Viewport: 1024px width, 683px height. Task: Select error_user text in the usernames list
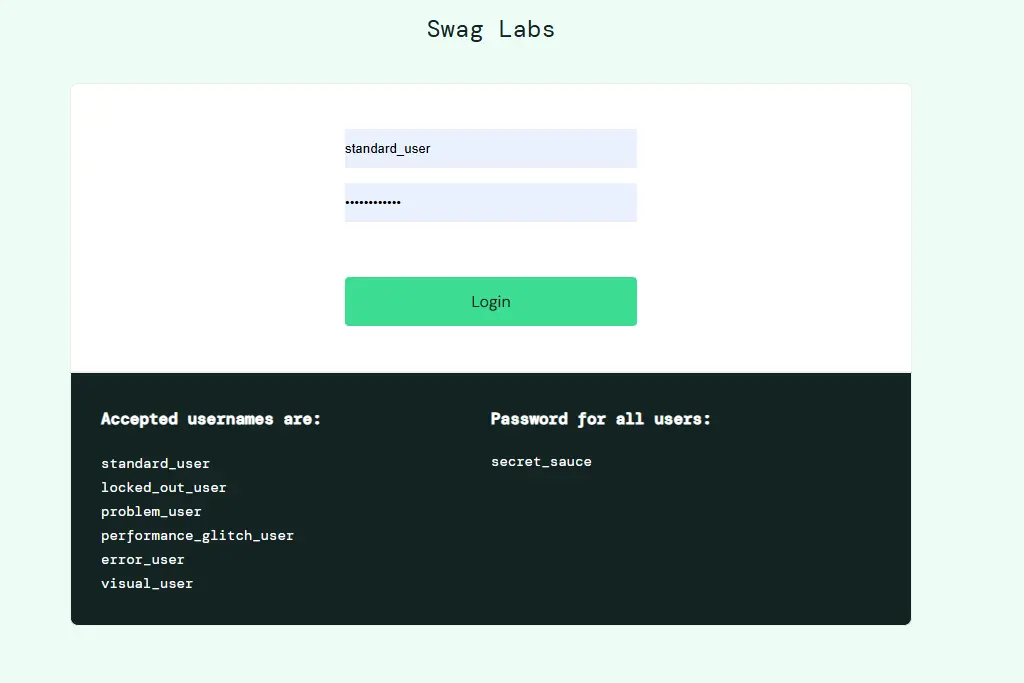[x=143, y=560]
